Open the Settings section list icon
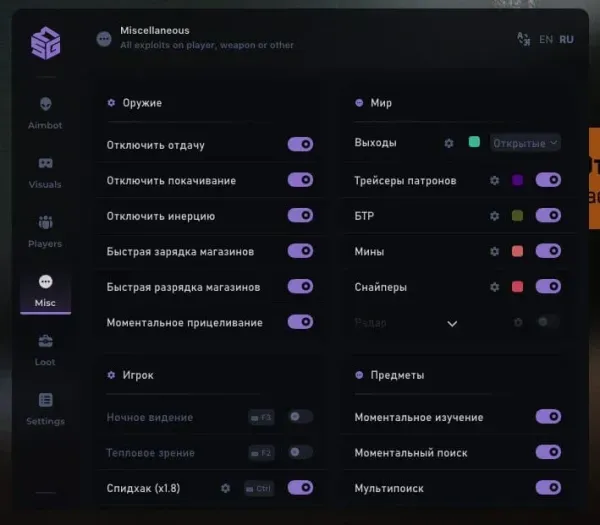Screen dimensions: 600x525 click(46, 400)
